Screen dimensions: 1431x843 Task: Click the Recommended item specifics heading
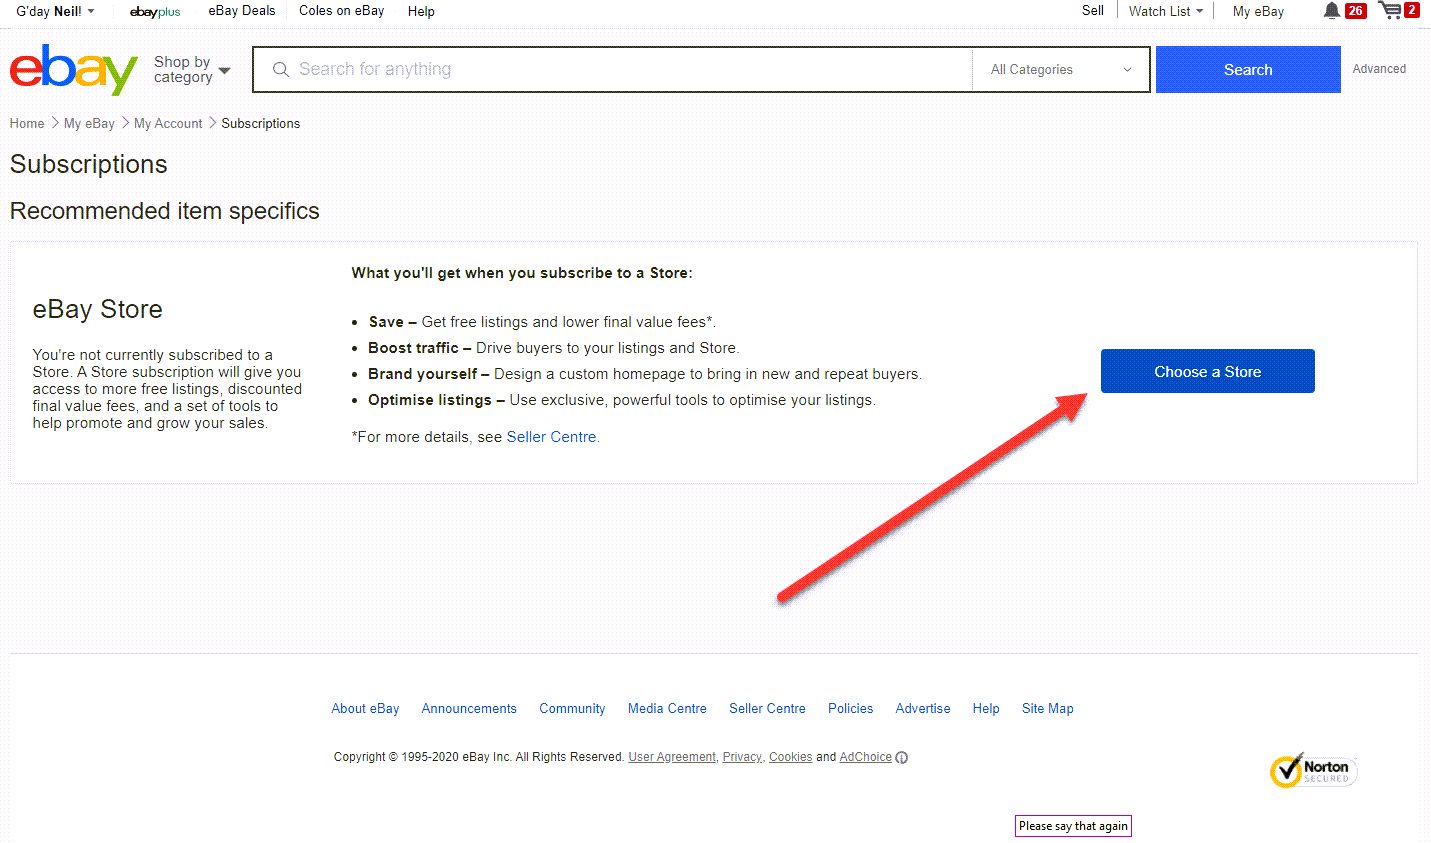pyautogui.click(x=165, y=211)
